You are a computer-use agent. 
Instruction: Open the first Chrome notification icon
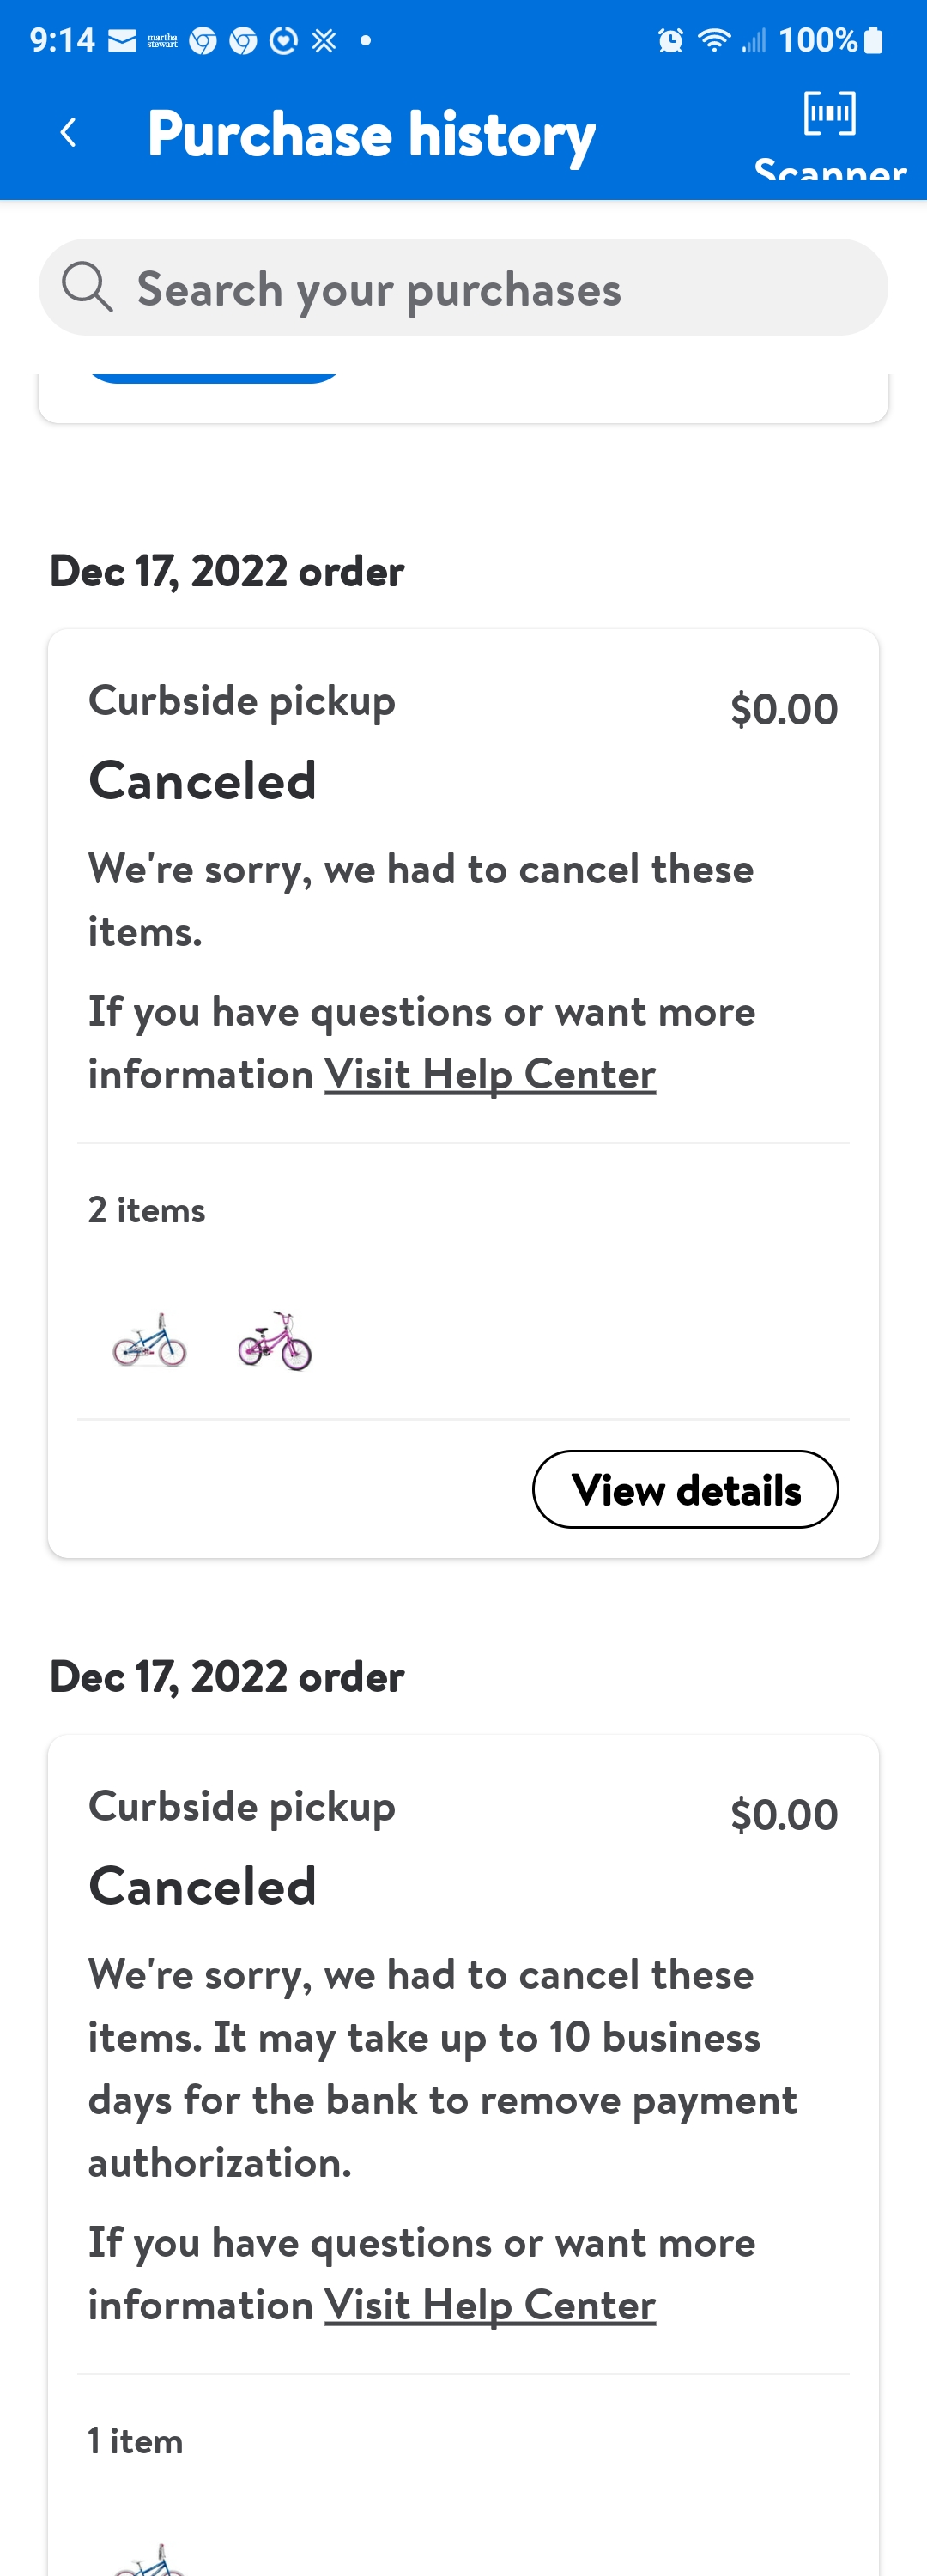202,40
